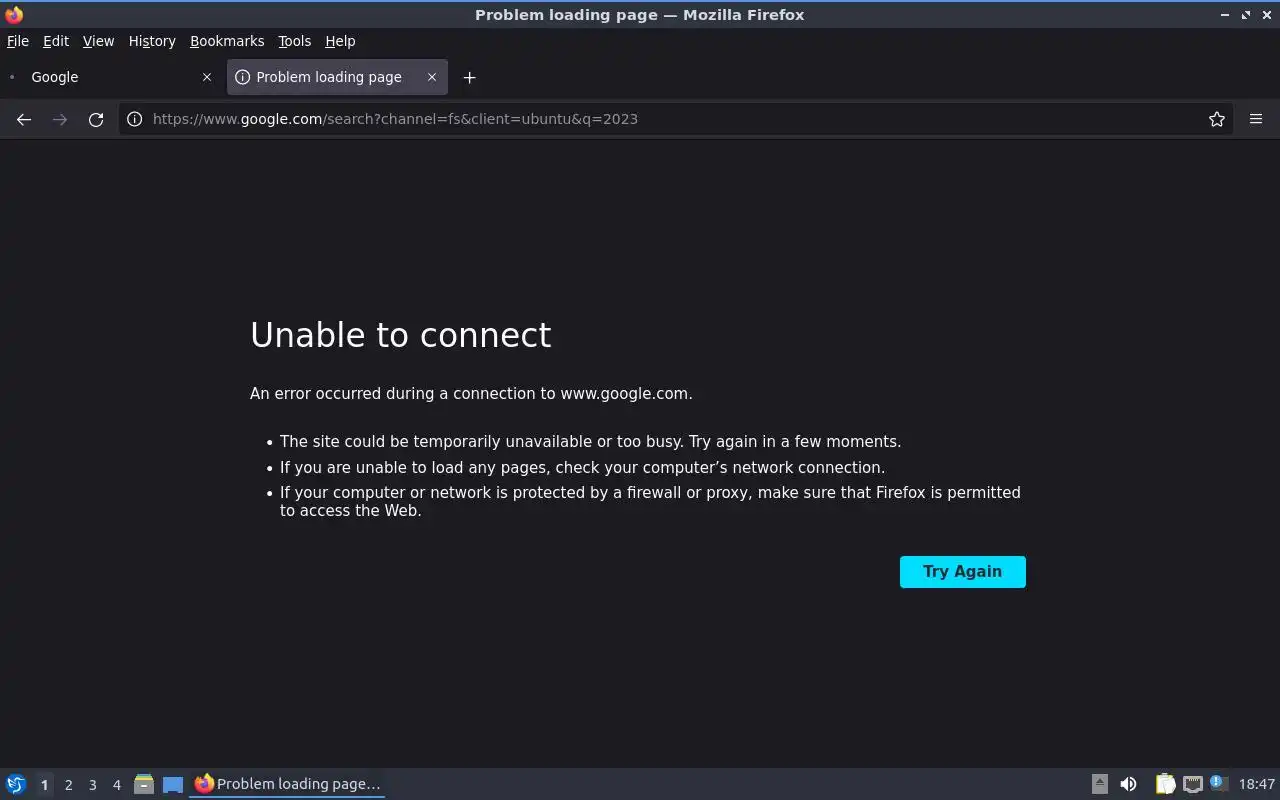Open the Tools menu
1280x800 pixels.
[294, 41]
